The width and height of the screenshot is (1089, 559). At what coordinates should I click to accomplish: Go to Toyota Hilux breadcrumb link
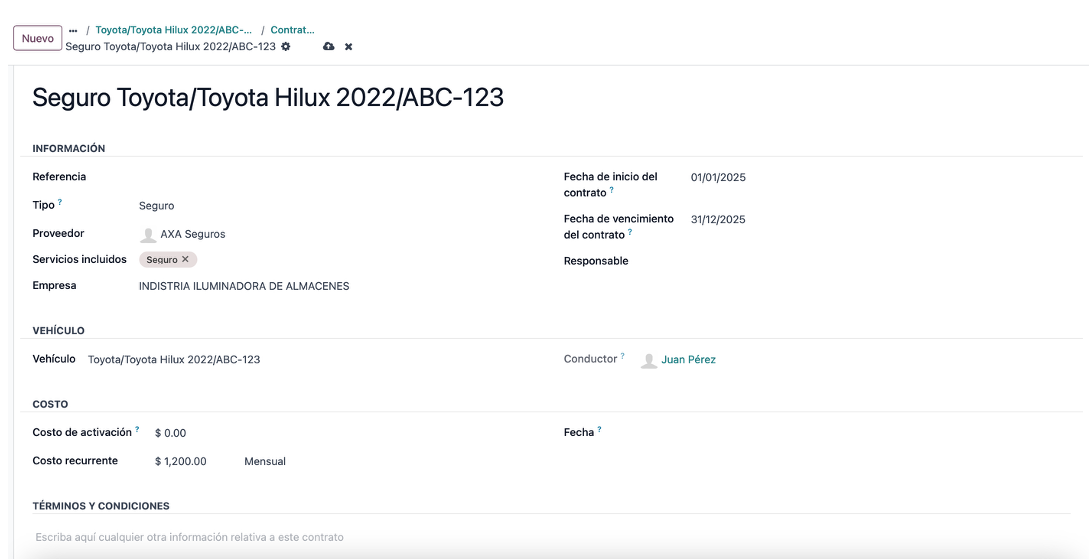[174, 30]
